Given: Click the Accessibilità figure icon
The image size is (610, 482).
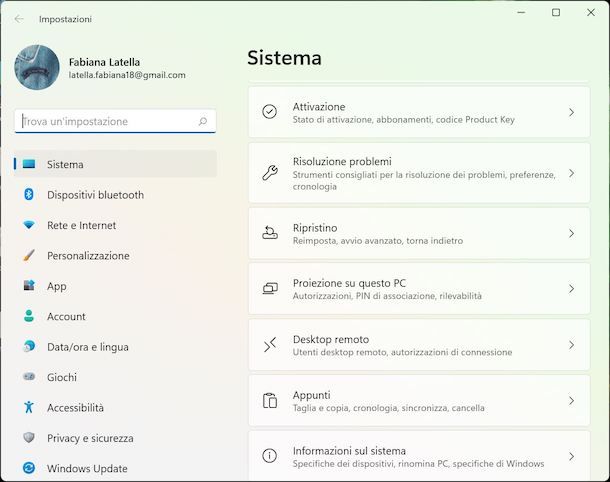Looking at the screenshot, I should point(29,407).
